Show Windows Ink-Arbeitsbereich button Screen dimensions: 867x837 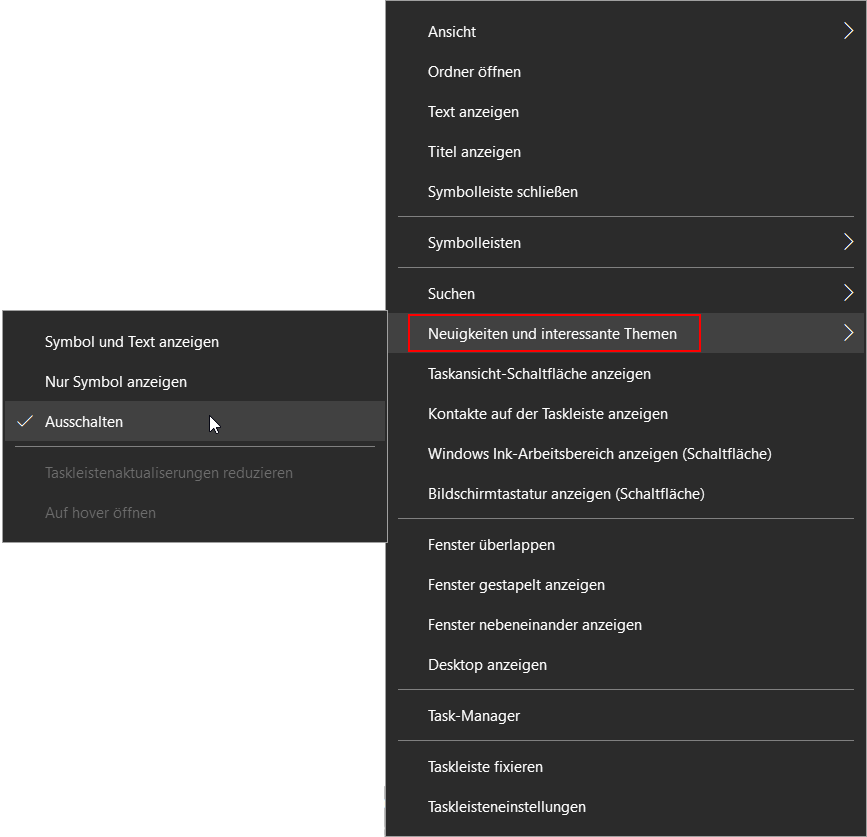pos(599,454)
